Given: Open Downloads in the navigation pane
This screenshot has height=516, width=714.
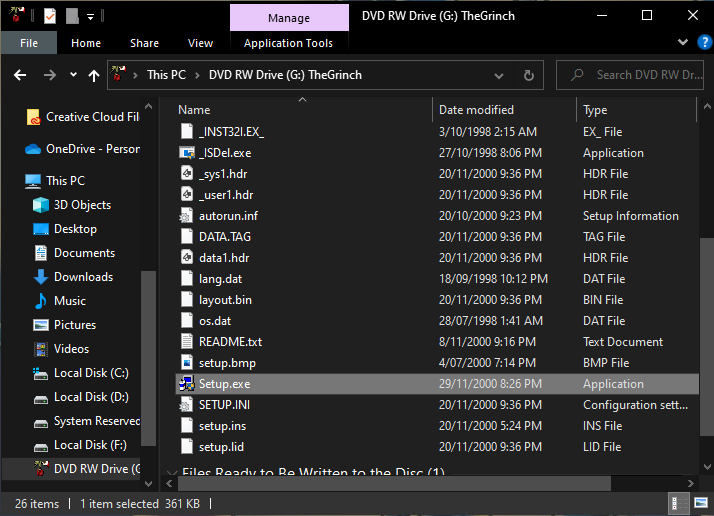Looking at the screenshot, I should point(73,277).
